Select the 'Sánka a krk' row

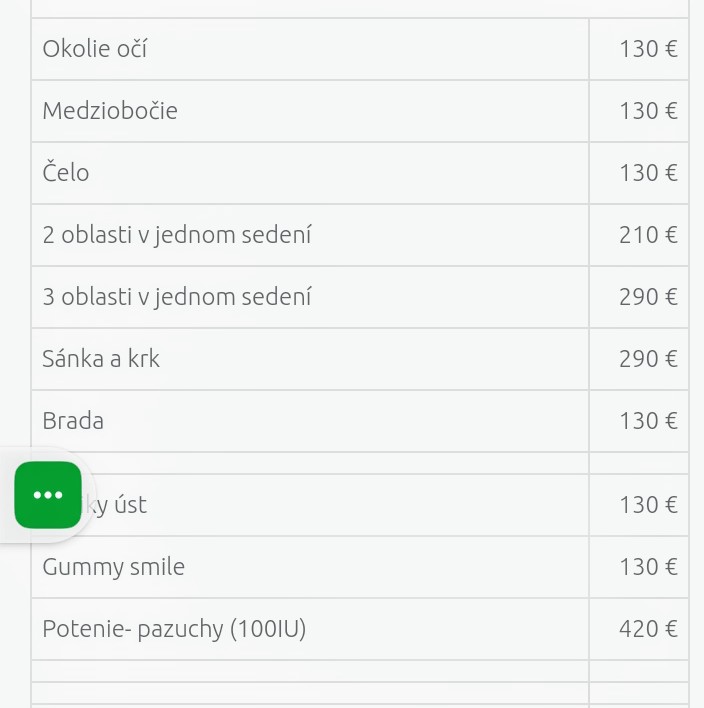(x=101, y=359)
